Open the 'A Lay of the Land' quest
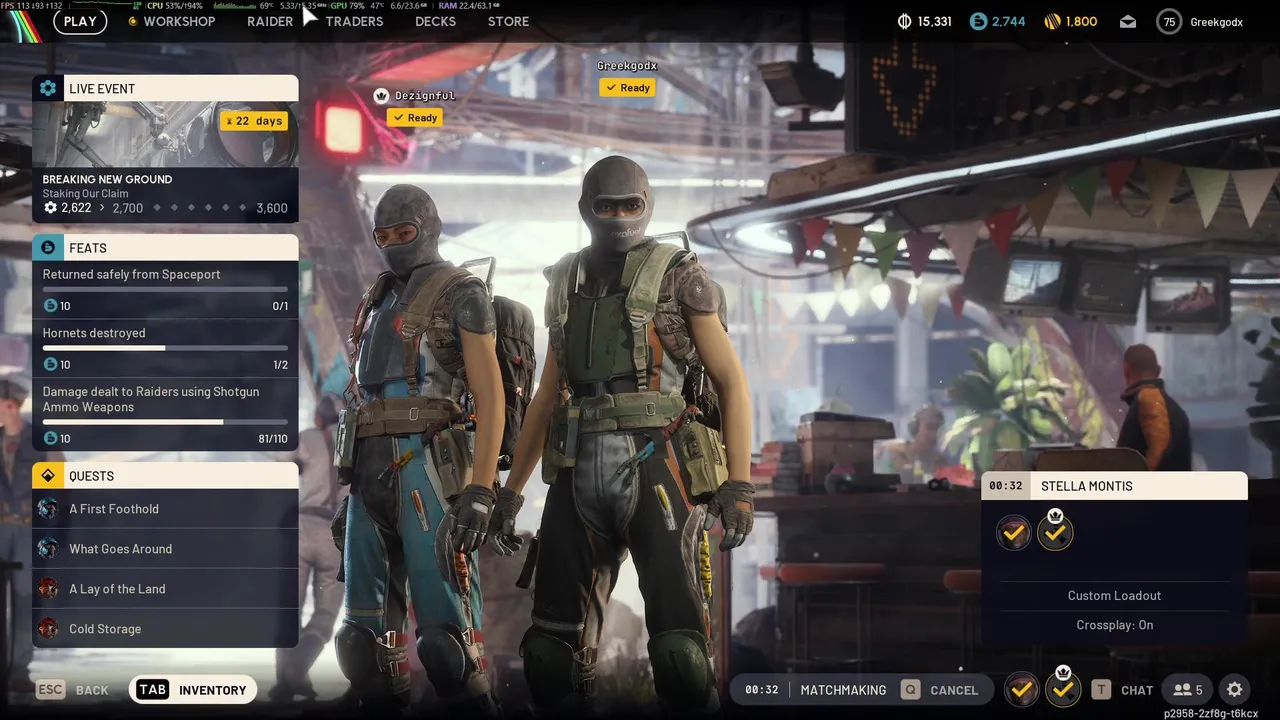This screenshot has height=720, width=1280. 165,588
